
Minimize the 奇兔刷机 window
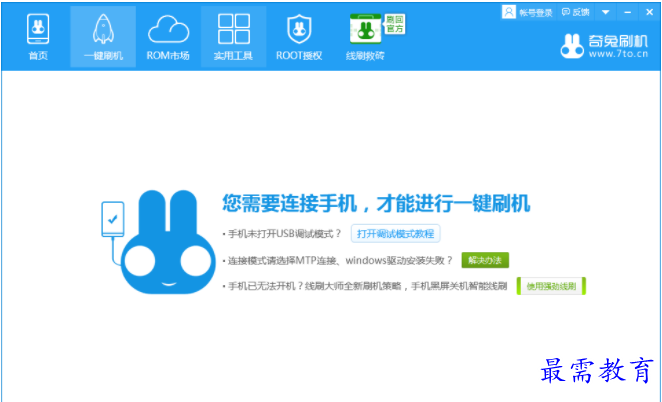[628, 12]
